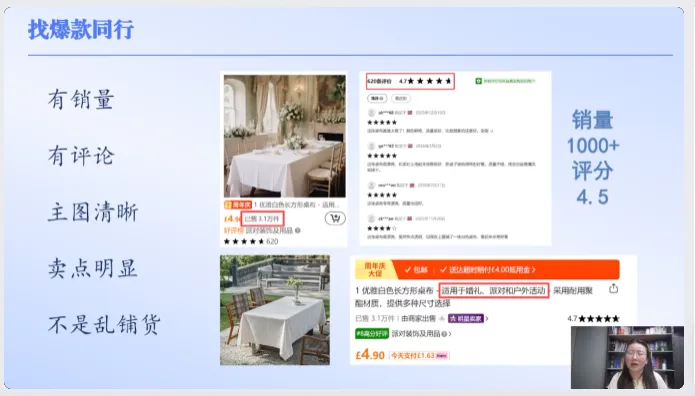
Task: Click the highlighted text 适用于婚礼、派对和户外活动
Action: (x=493, y=291)
